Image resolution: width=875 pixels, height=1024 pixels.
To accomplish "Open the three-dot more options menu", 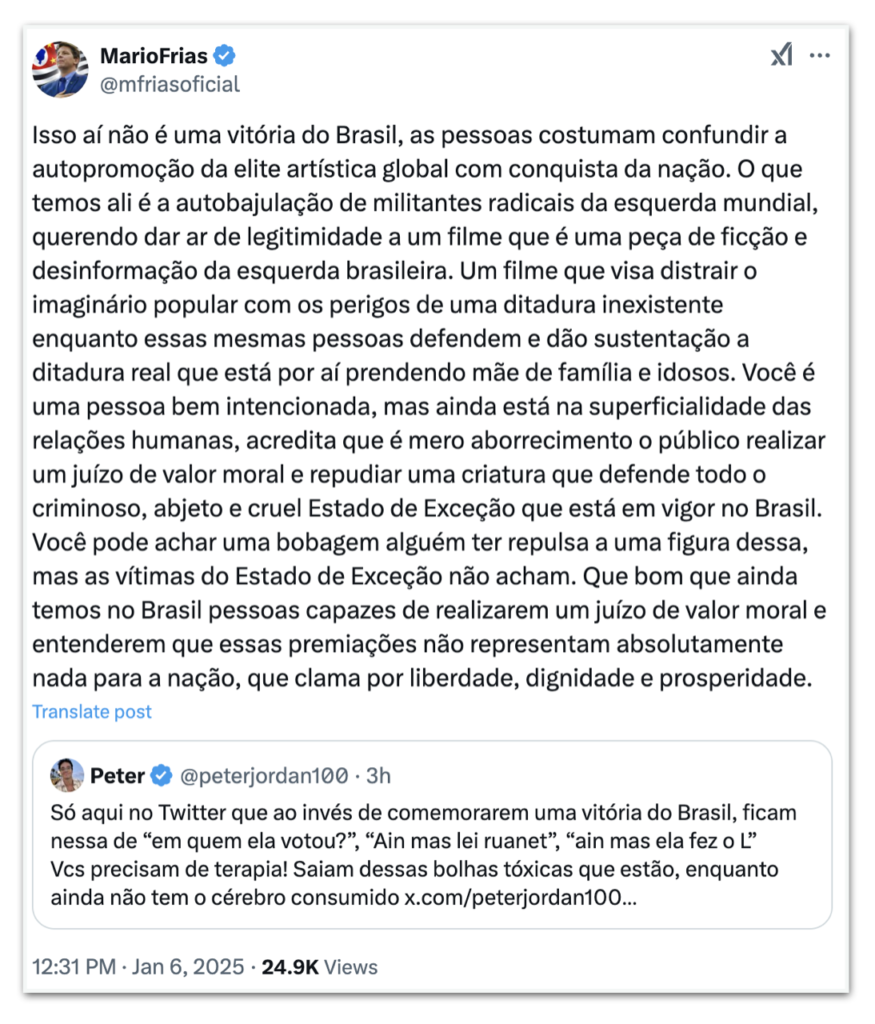I will pos(820,56).
